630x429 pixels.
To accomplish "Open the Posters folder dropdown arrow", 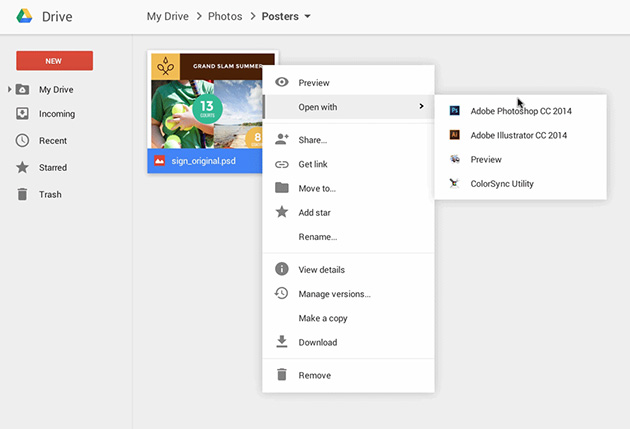I will coord(307,17).
